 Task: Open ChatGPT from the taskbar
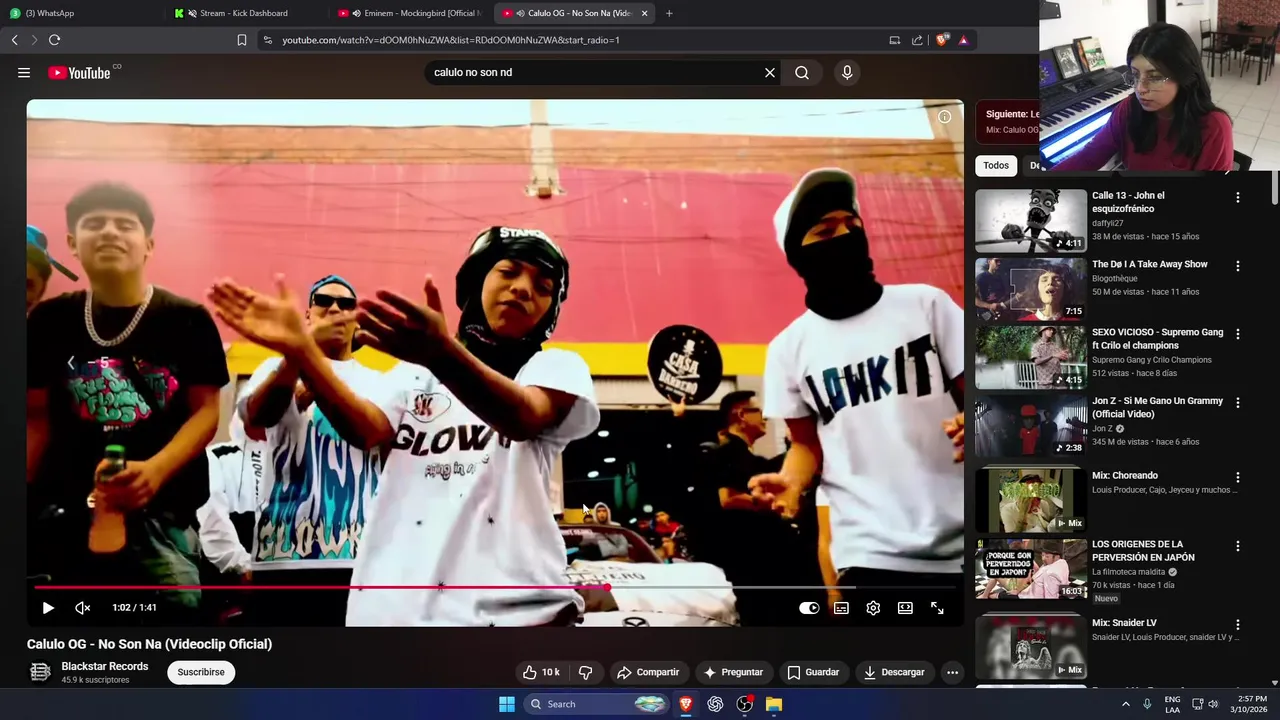715,704
